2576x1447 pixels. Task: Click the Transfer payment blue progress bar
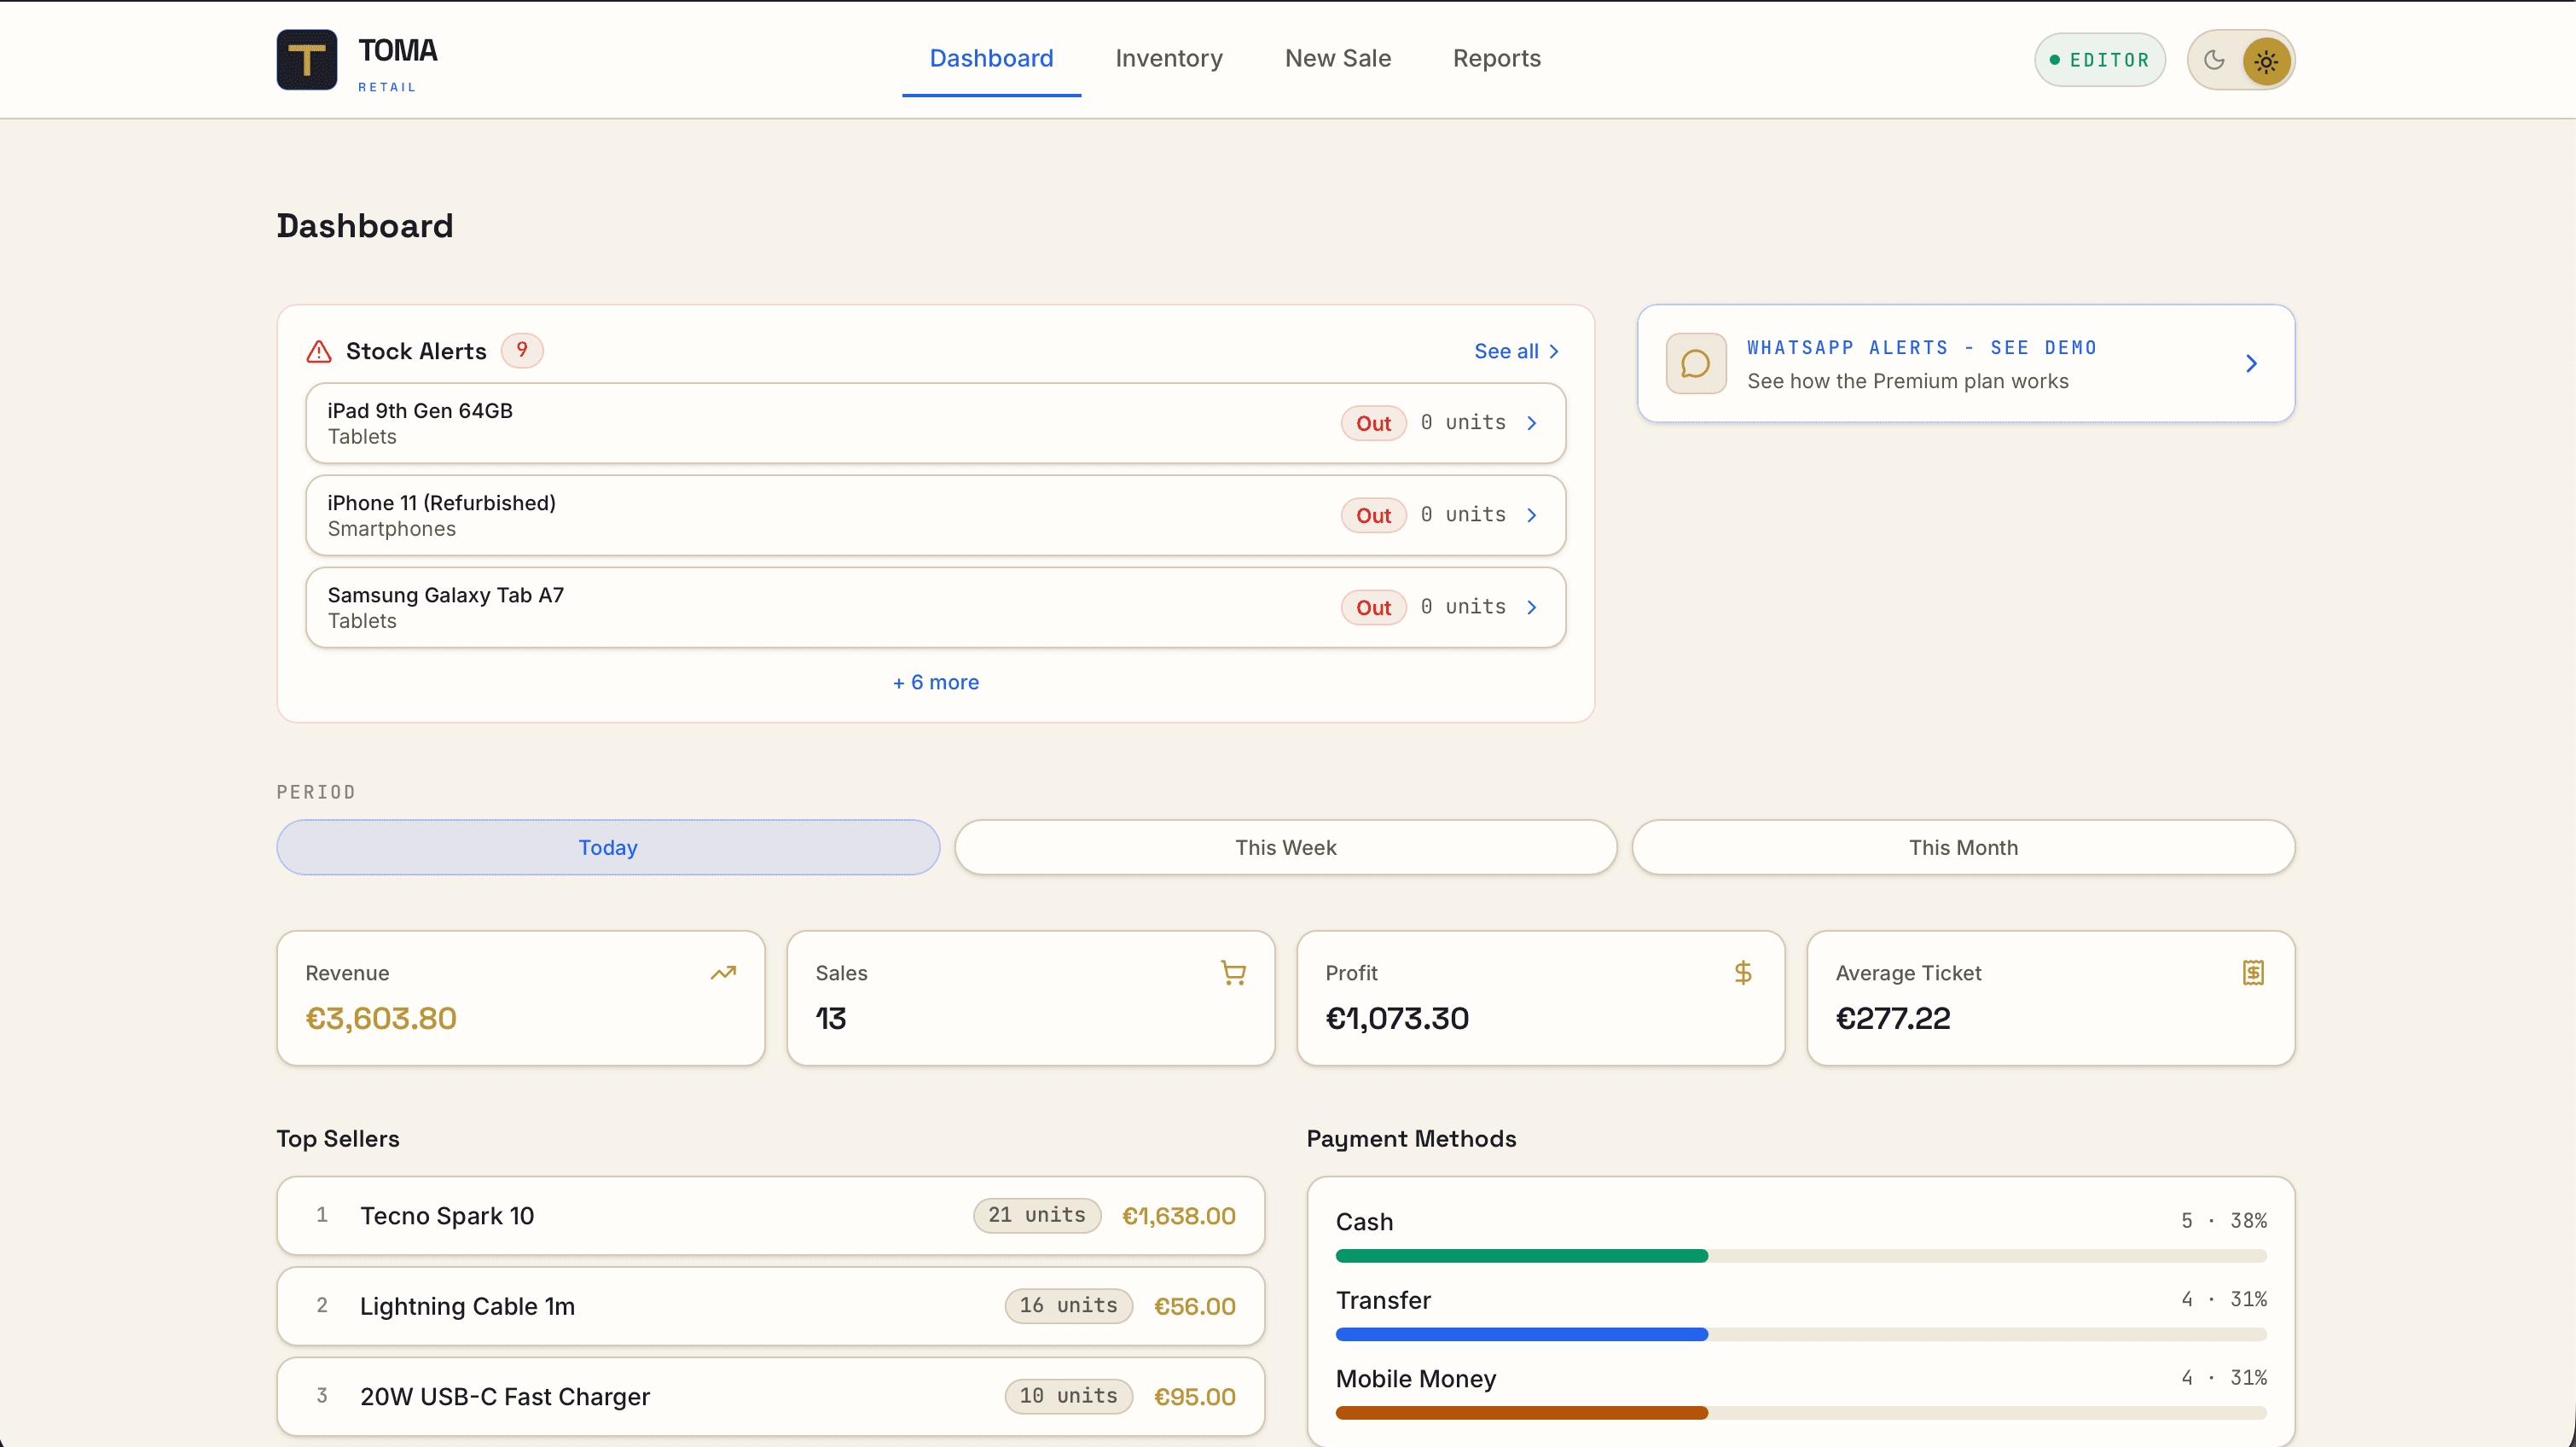pyautogui.click(x=1522, y=1334)
